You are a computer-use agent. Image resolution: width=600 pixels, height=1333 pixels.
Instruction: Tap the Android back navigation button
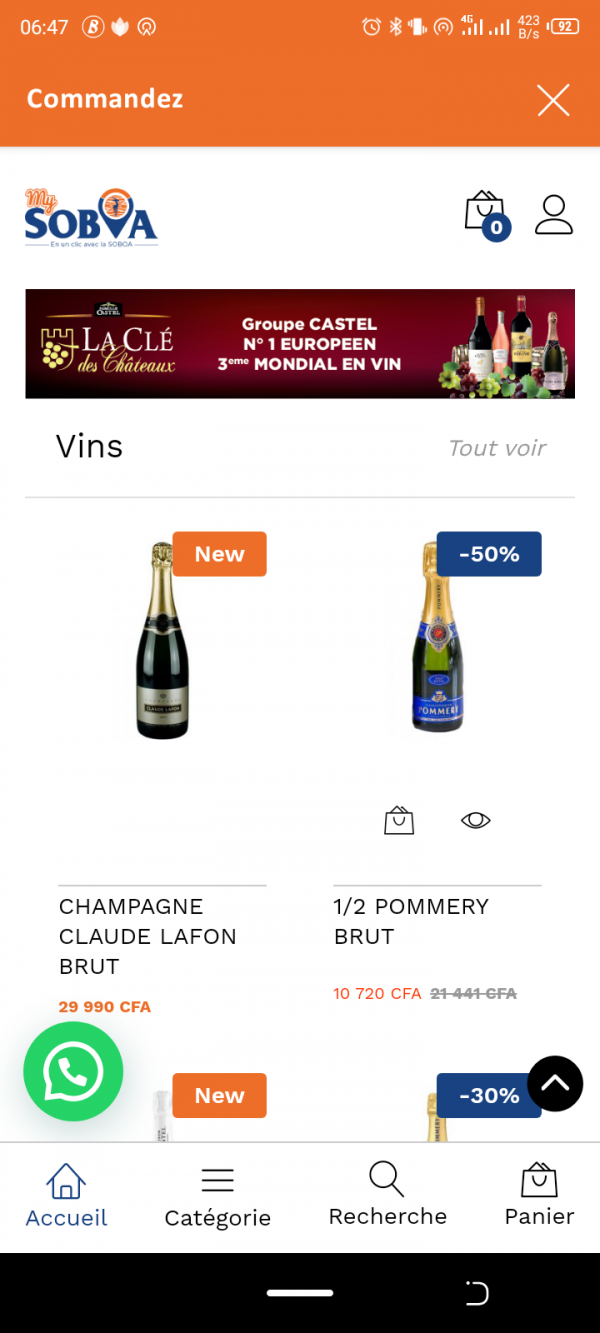click(x=477, y=1293)
